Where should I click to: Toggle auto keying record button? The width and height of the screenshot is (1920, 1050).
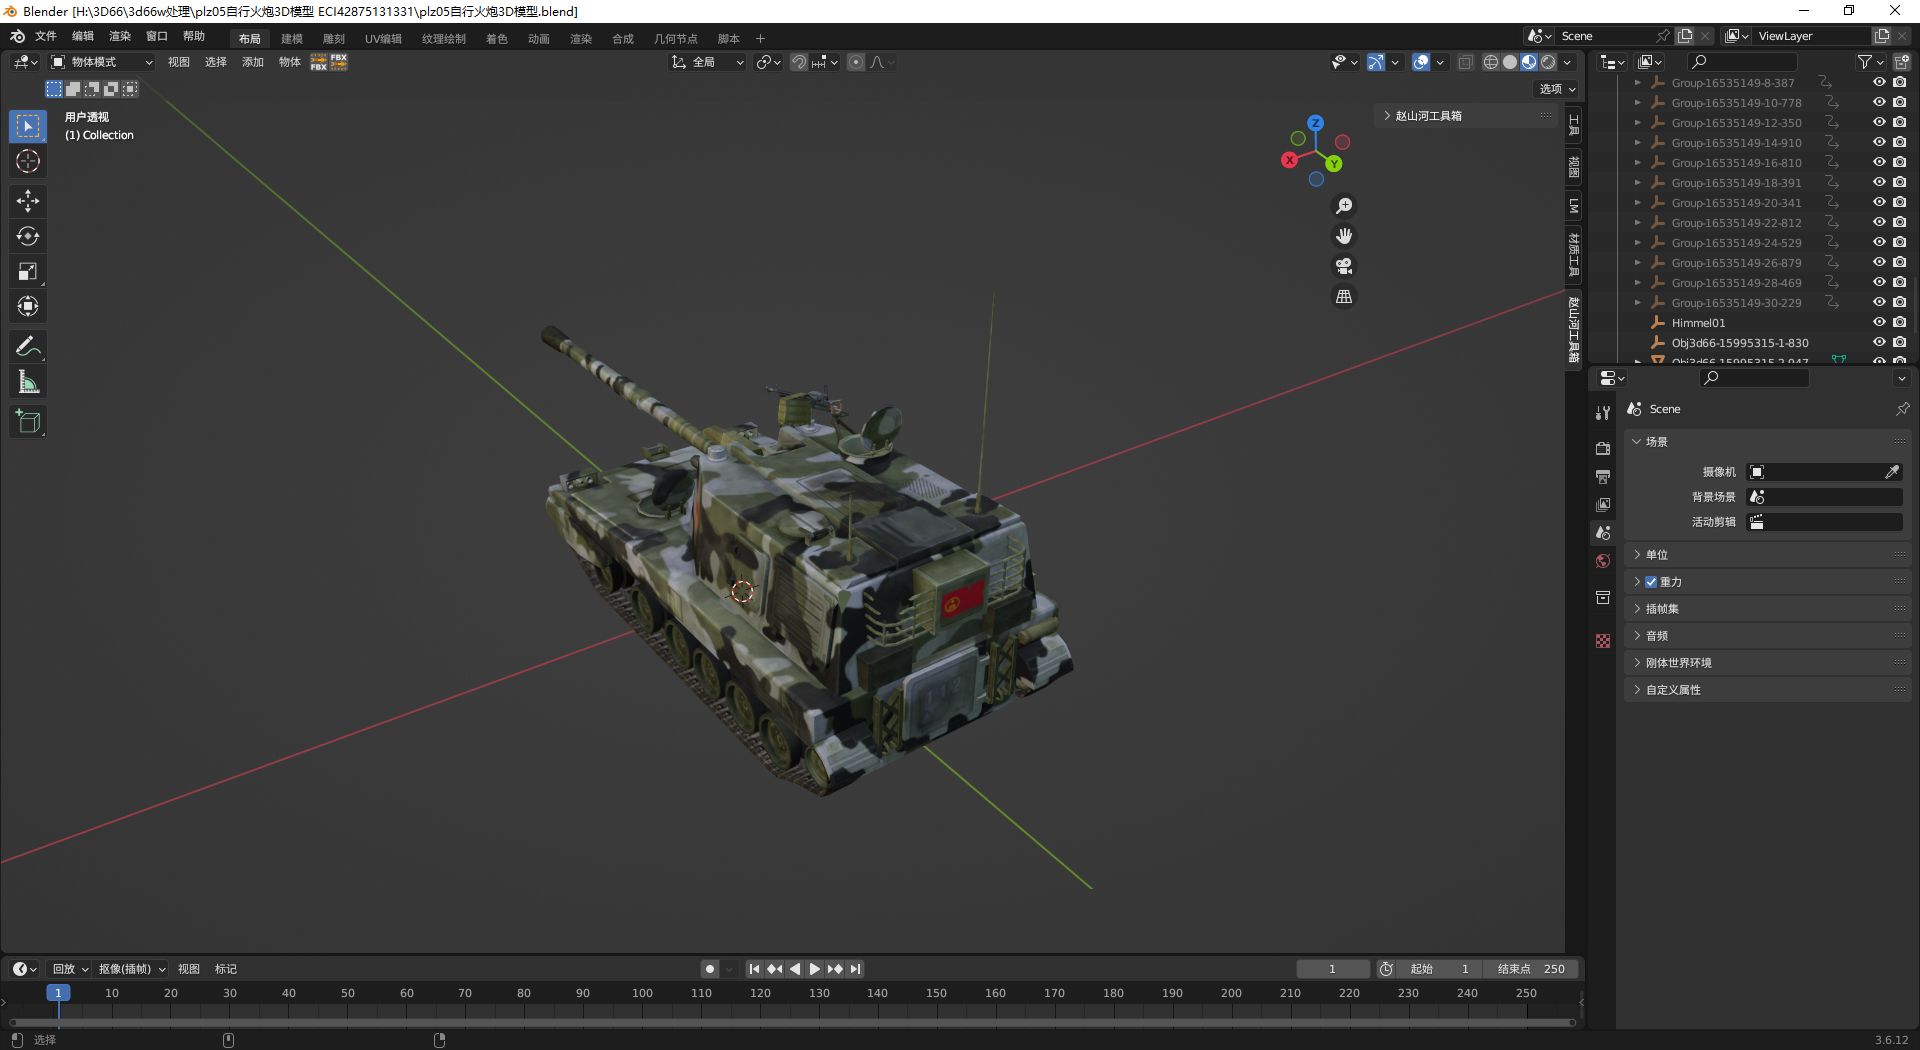[x=710, y=969]
